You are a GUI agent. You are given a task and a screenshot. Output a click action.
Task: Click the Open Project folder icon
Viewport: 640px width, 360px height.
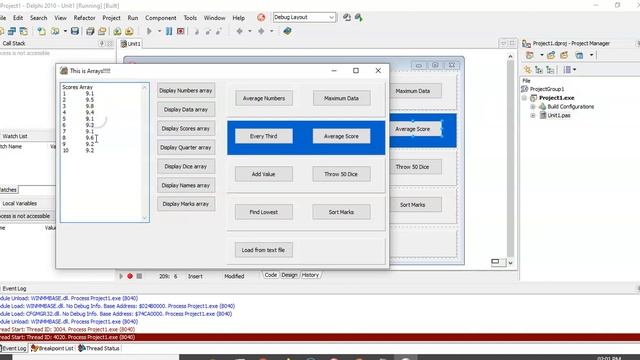coord(102,31)
